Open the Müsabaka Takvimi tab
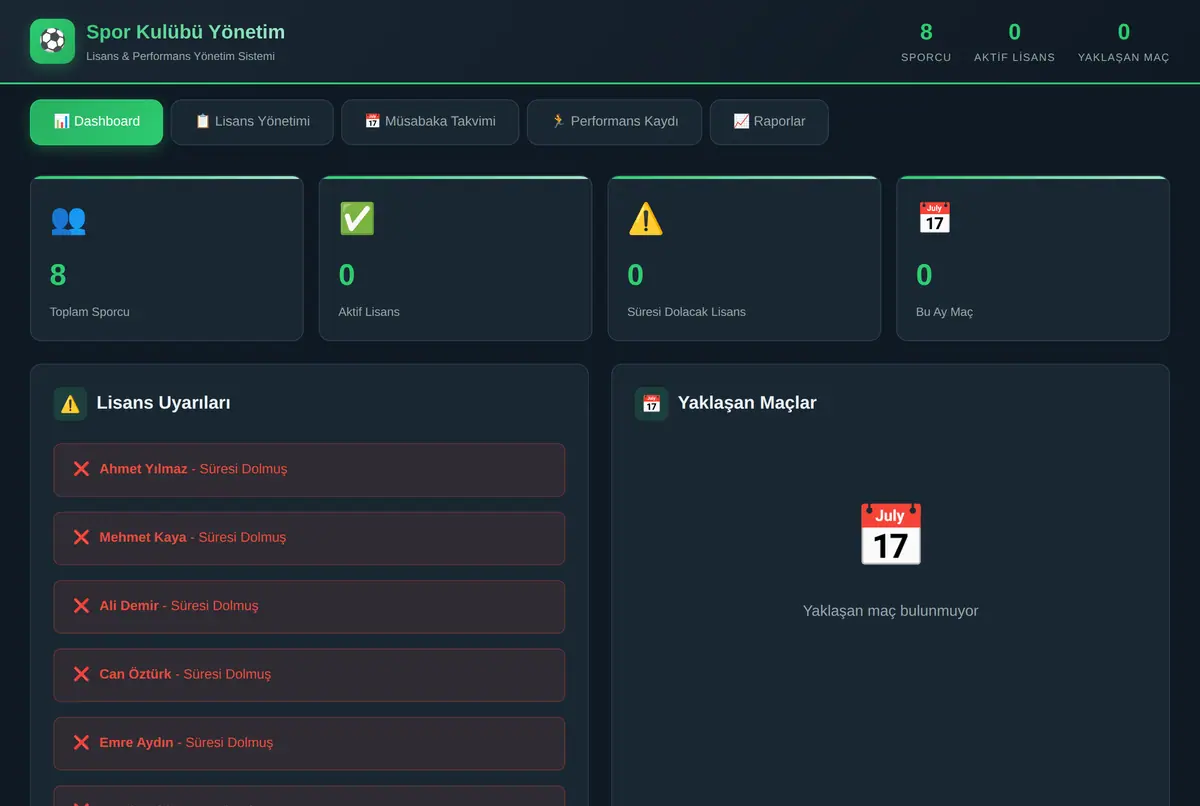 coord(430,122)
